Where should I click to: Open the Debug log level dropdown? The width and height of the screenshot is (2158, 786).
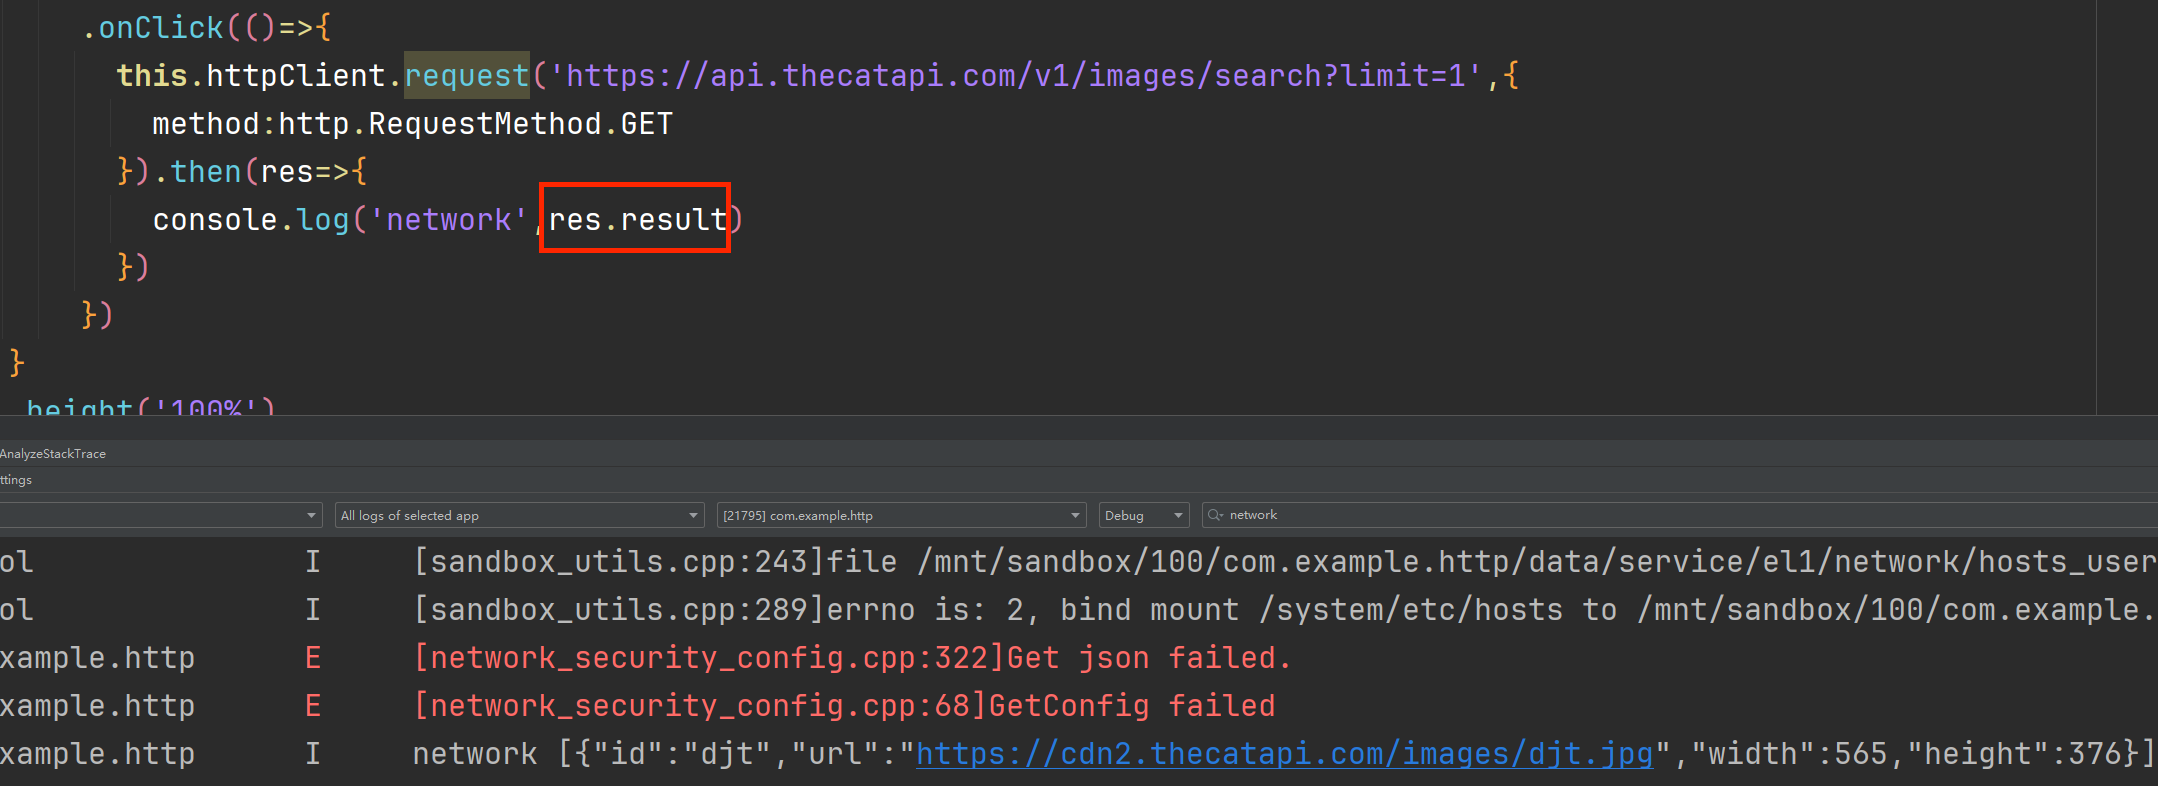point(1144,515)
